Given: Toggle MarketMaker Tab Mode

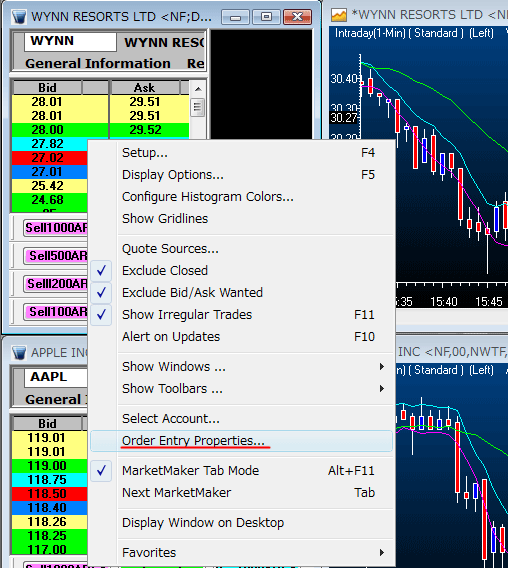Looking at the screenshot, I should (x=241, y=471).
